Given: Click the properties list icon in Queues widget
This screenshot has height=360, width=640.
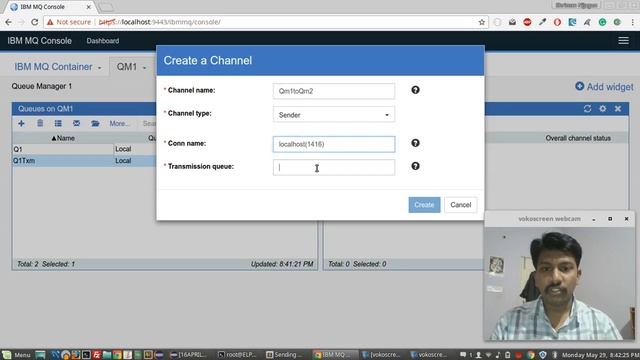Looking at the screenshot, I should 58,123.
